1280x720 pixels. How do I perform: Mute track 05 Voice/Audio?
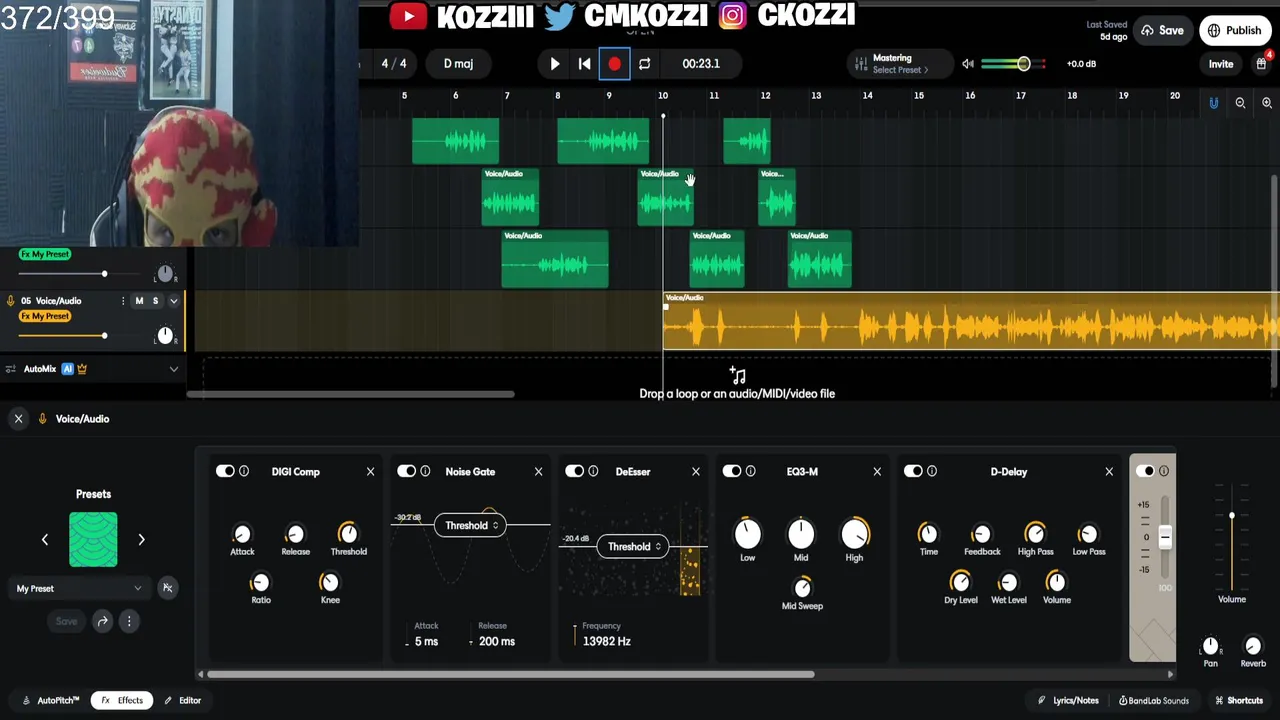[x=139, y=301]
